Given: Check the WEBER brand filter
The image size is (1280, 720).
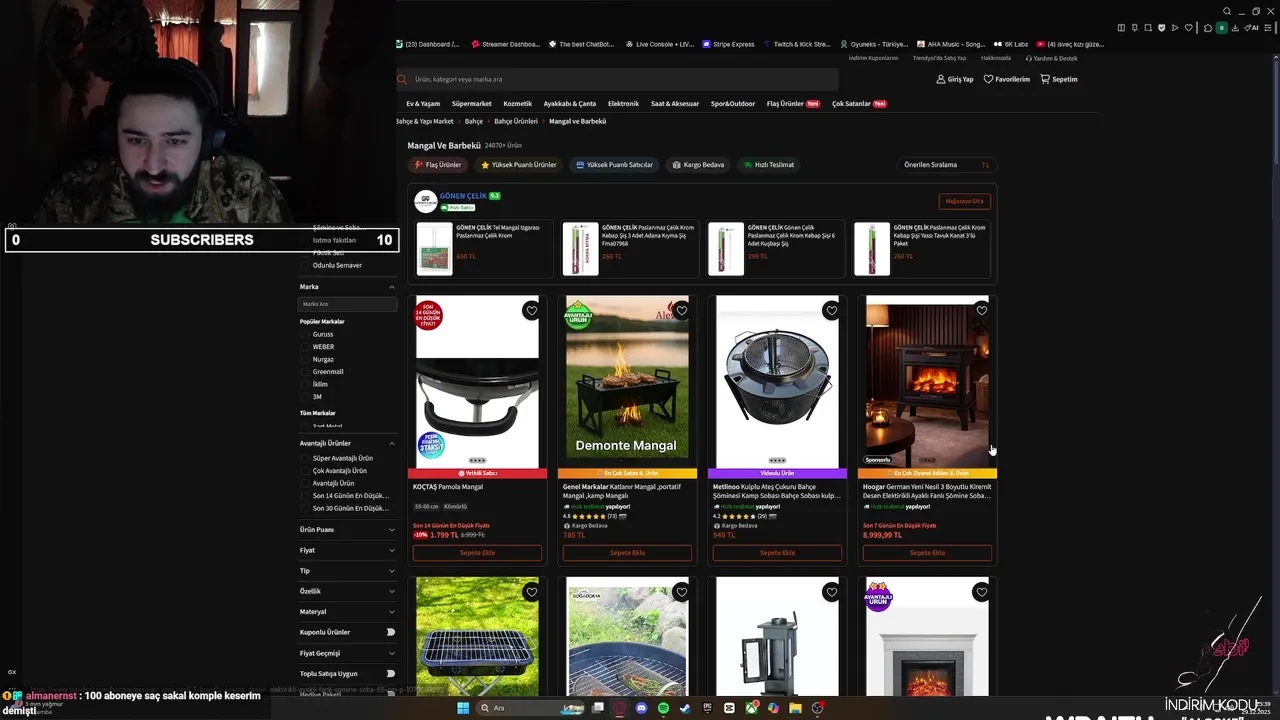Looking at the screenshot, I should [305, 347].
